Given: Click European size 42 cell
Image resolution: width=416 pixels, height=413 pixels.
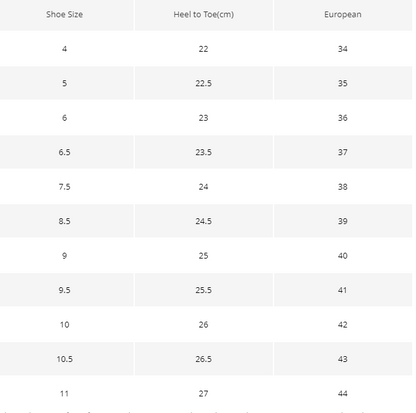Looking at the screenshot, I should click(x=343, y=325).
